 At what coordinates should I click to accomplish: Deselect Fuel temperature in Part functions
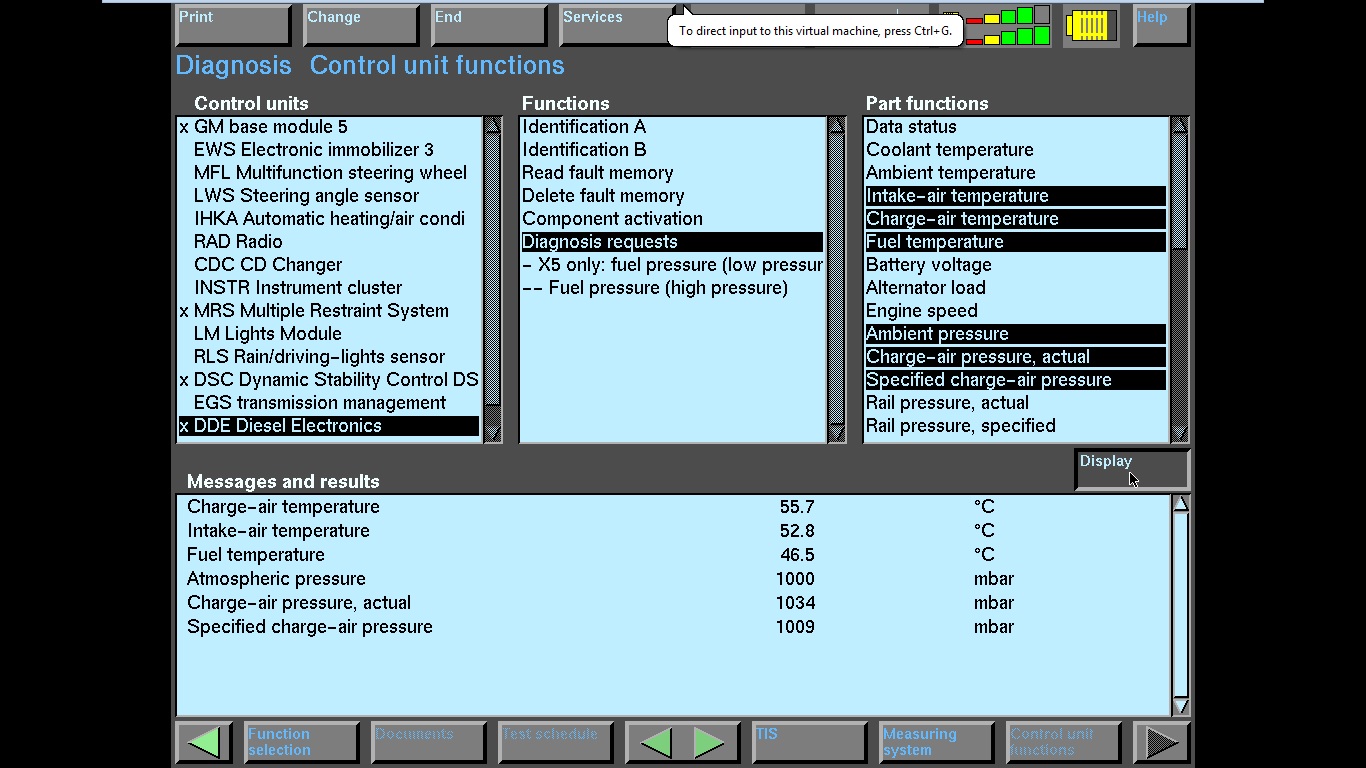point(934,242)
